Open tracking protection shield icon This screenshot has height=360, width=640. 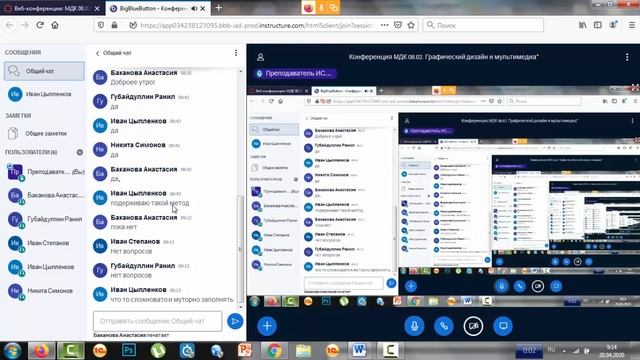point(100,25)
